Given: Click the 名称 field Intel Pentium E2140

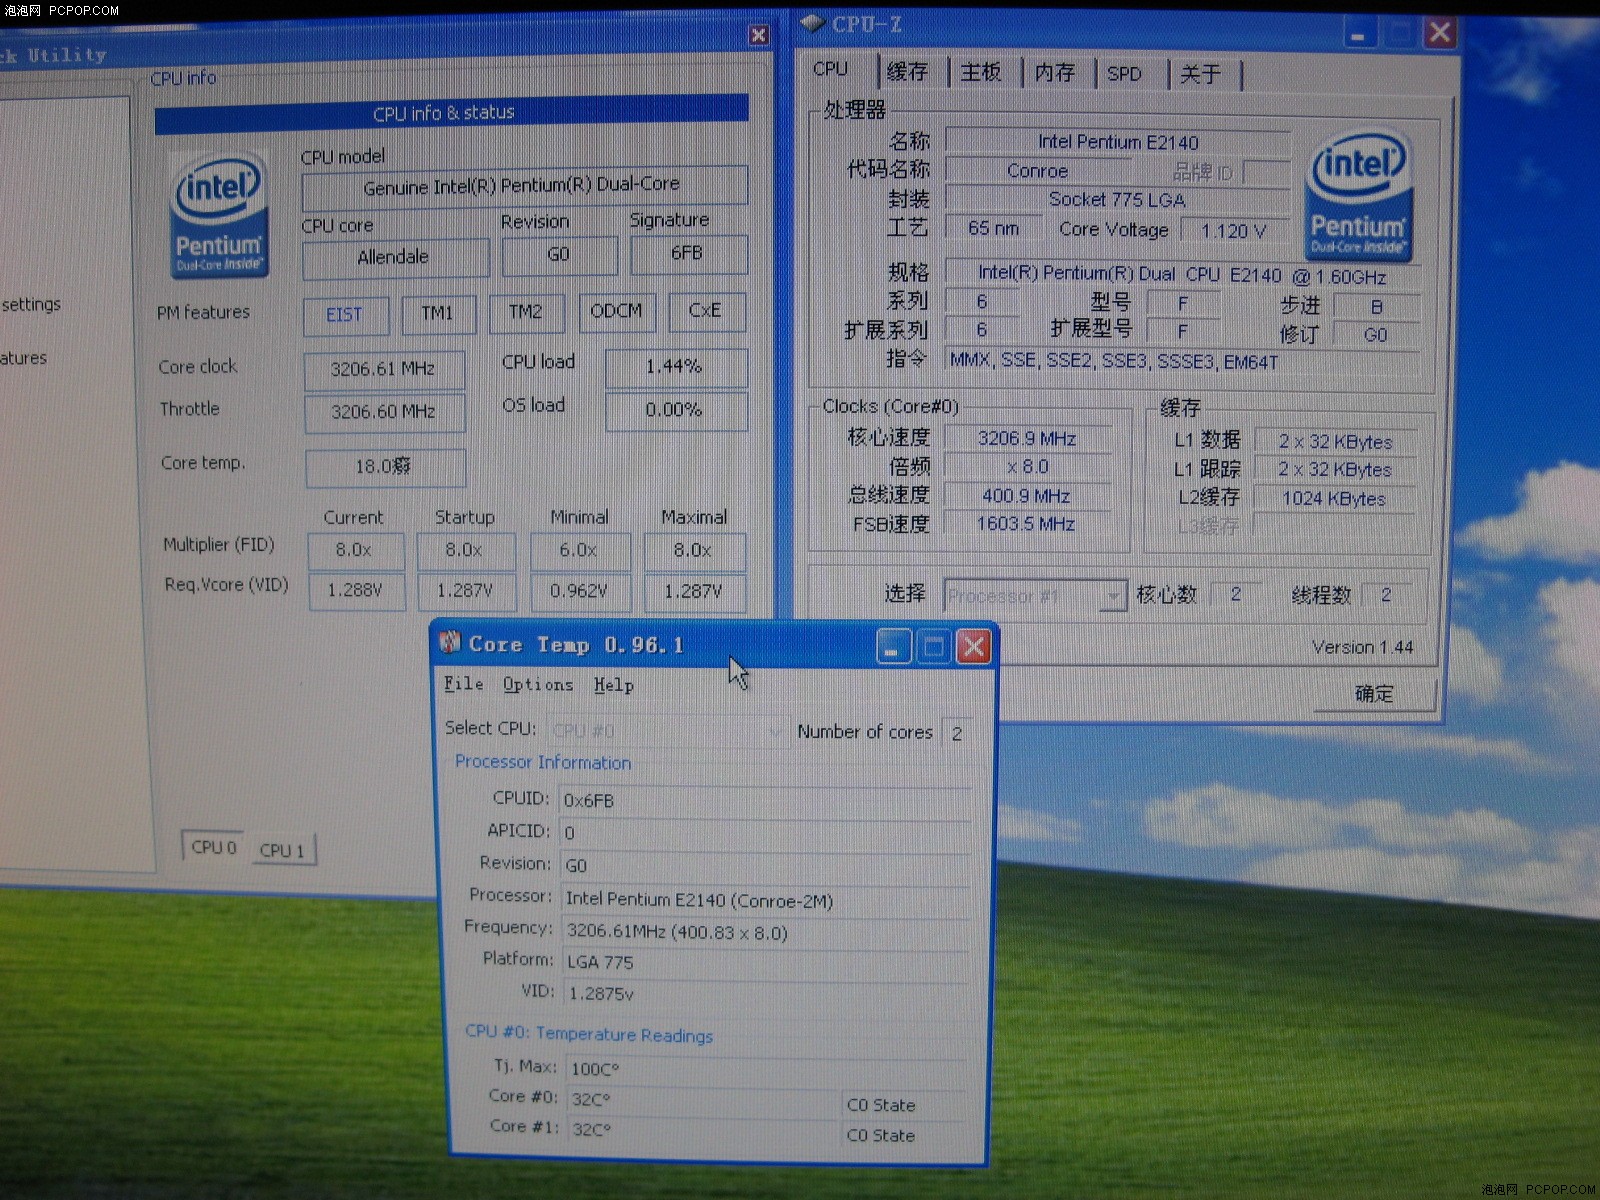Looking at the screenshot, I should coord(1118,142).
